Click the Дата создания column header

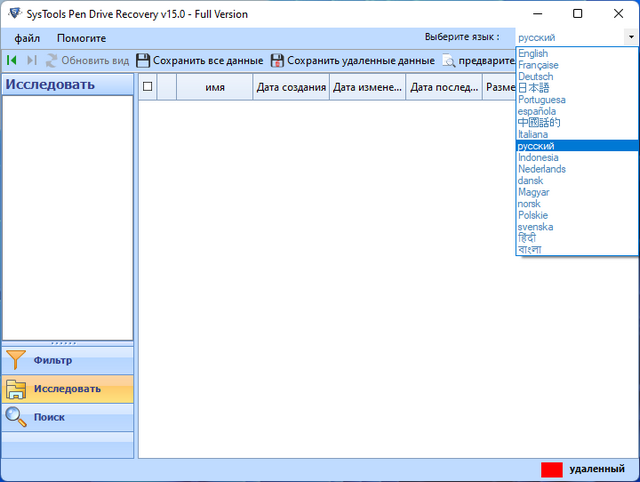tap(291, 88)
